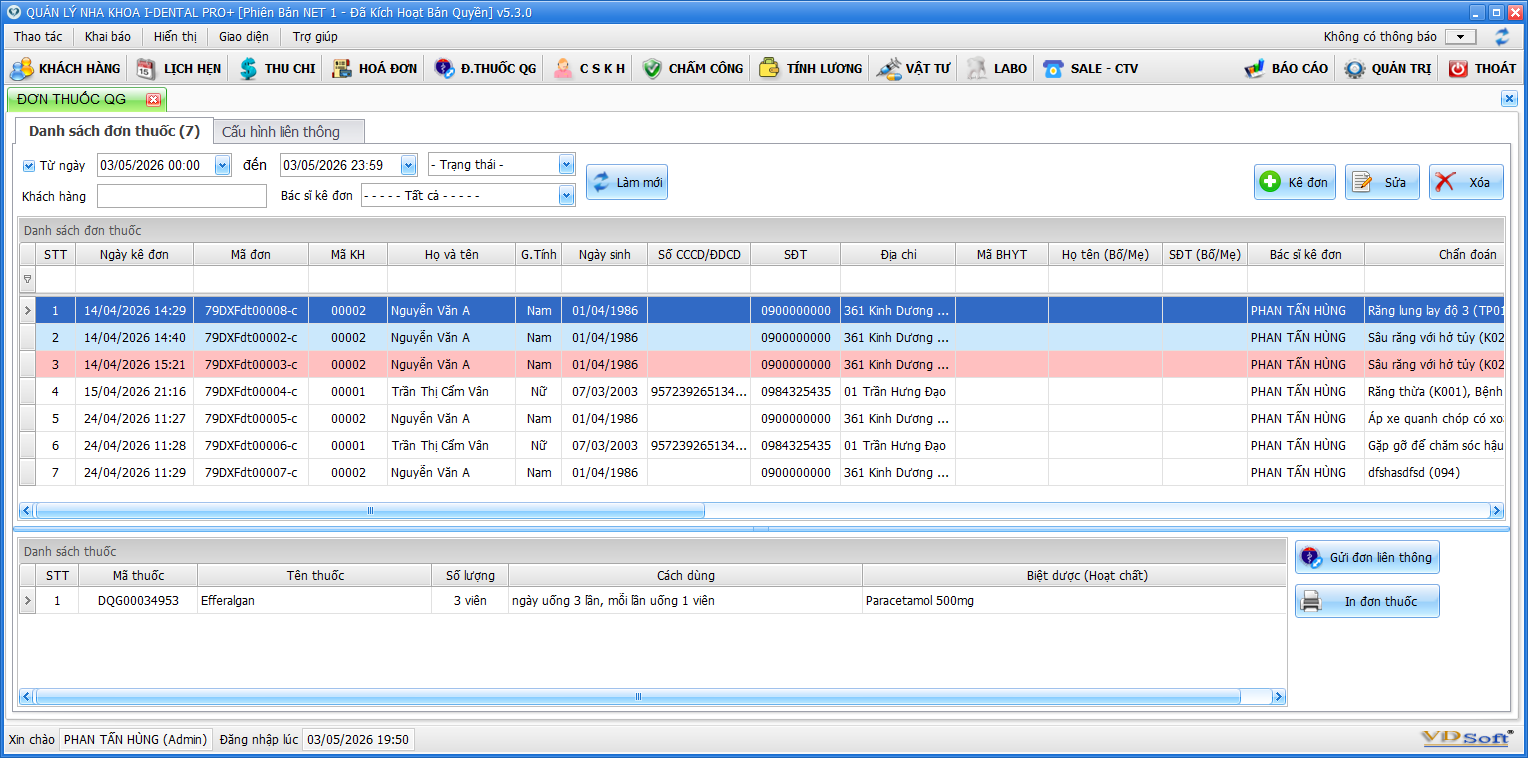Image resolution: width=1528 pixels, height=758 pixels.
Task: Open the THU CHI income-expense module
Action: (277, 69)
